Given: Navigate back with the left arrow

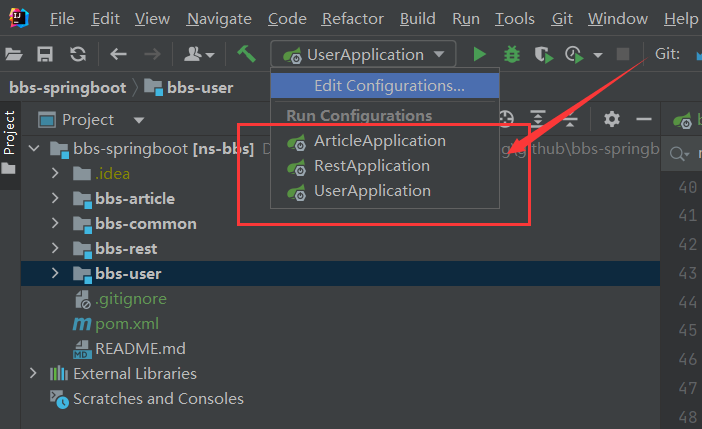Looking at the screenshot, I should pyautogui.click(x=118, y=55).
